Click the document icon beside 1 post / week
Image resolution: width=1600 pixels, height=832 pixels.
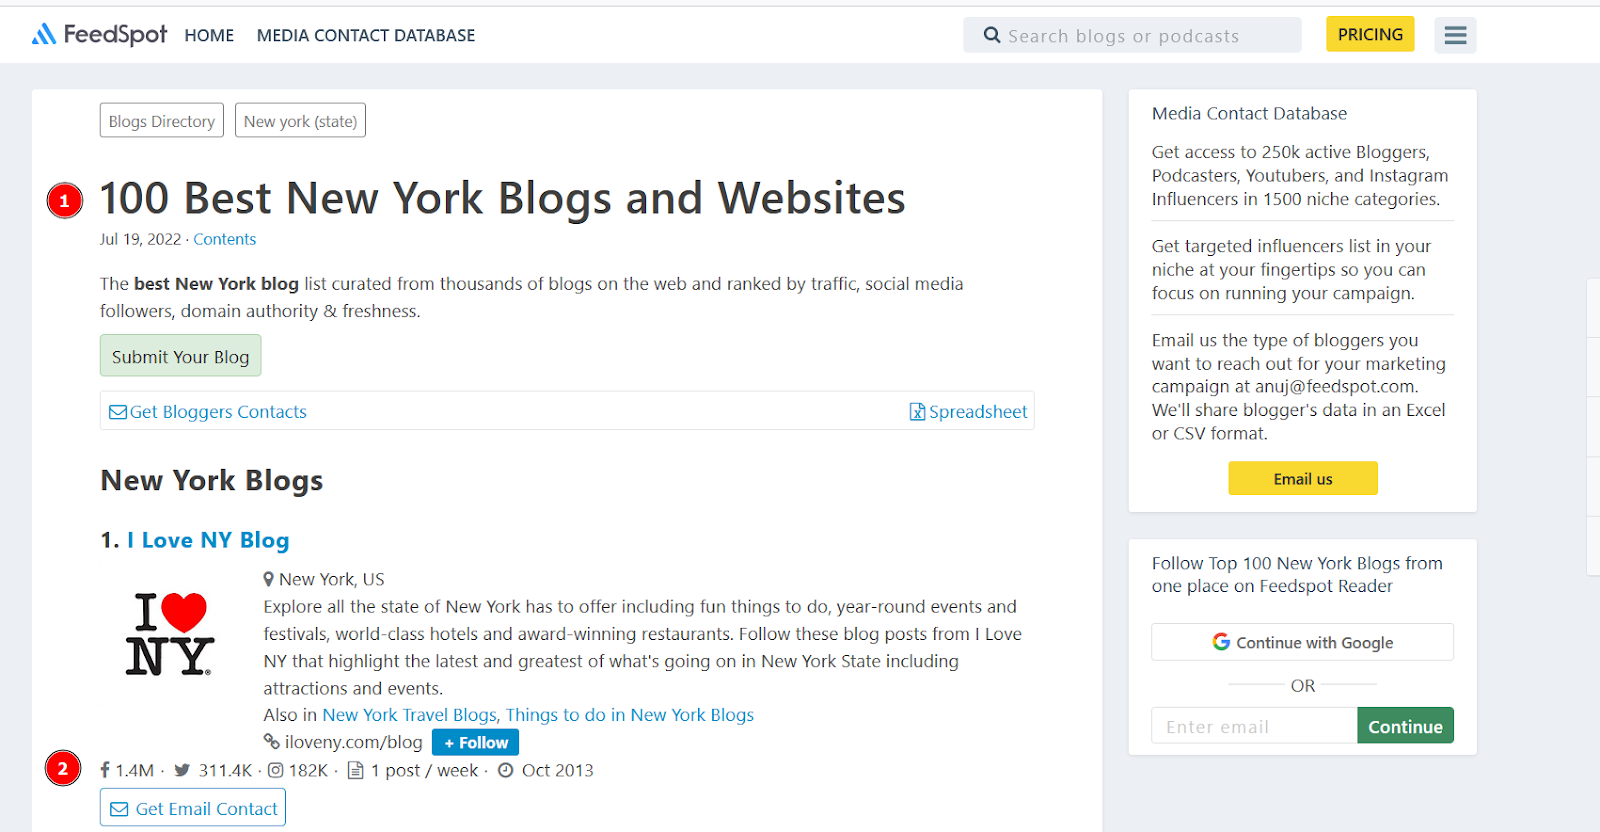point(355,770)
